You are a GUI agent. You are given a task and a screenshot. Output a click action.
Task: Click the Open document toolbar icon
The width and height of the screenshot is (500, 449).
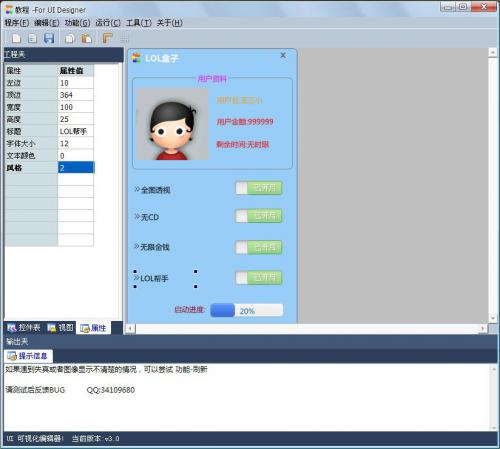[33, 38]
